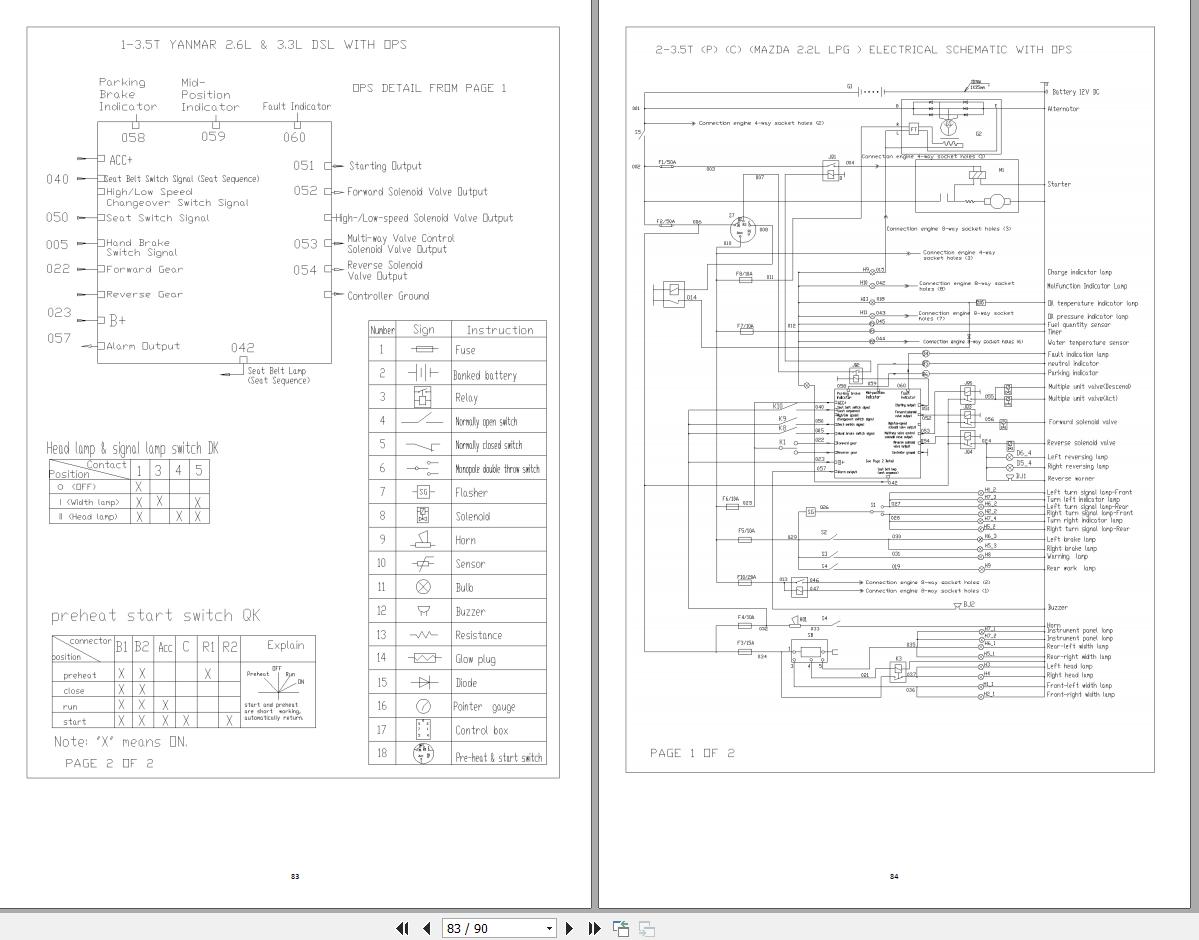Select the 'Forward Solenoid Valve Output' label
The image size is (1199, 940).
[x=418, y=192]
